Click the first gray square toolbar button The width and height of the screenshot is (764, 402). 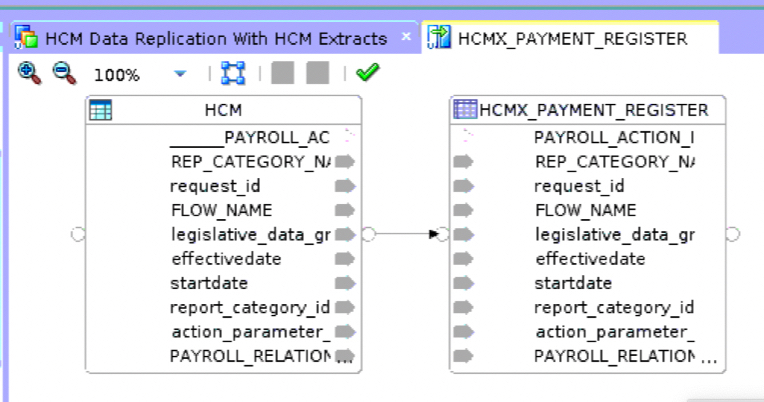283,73
